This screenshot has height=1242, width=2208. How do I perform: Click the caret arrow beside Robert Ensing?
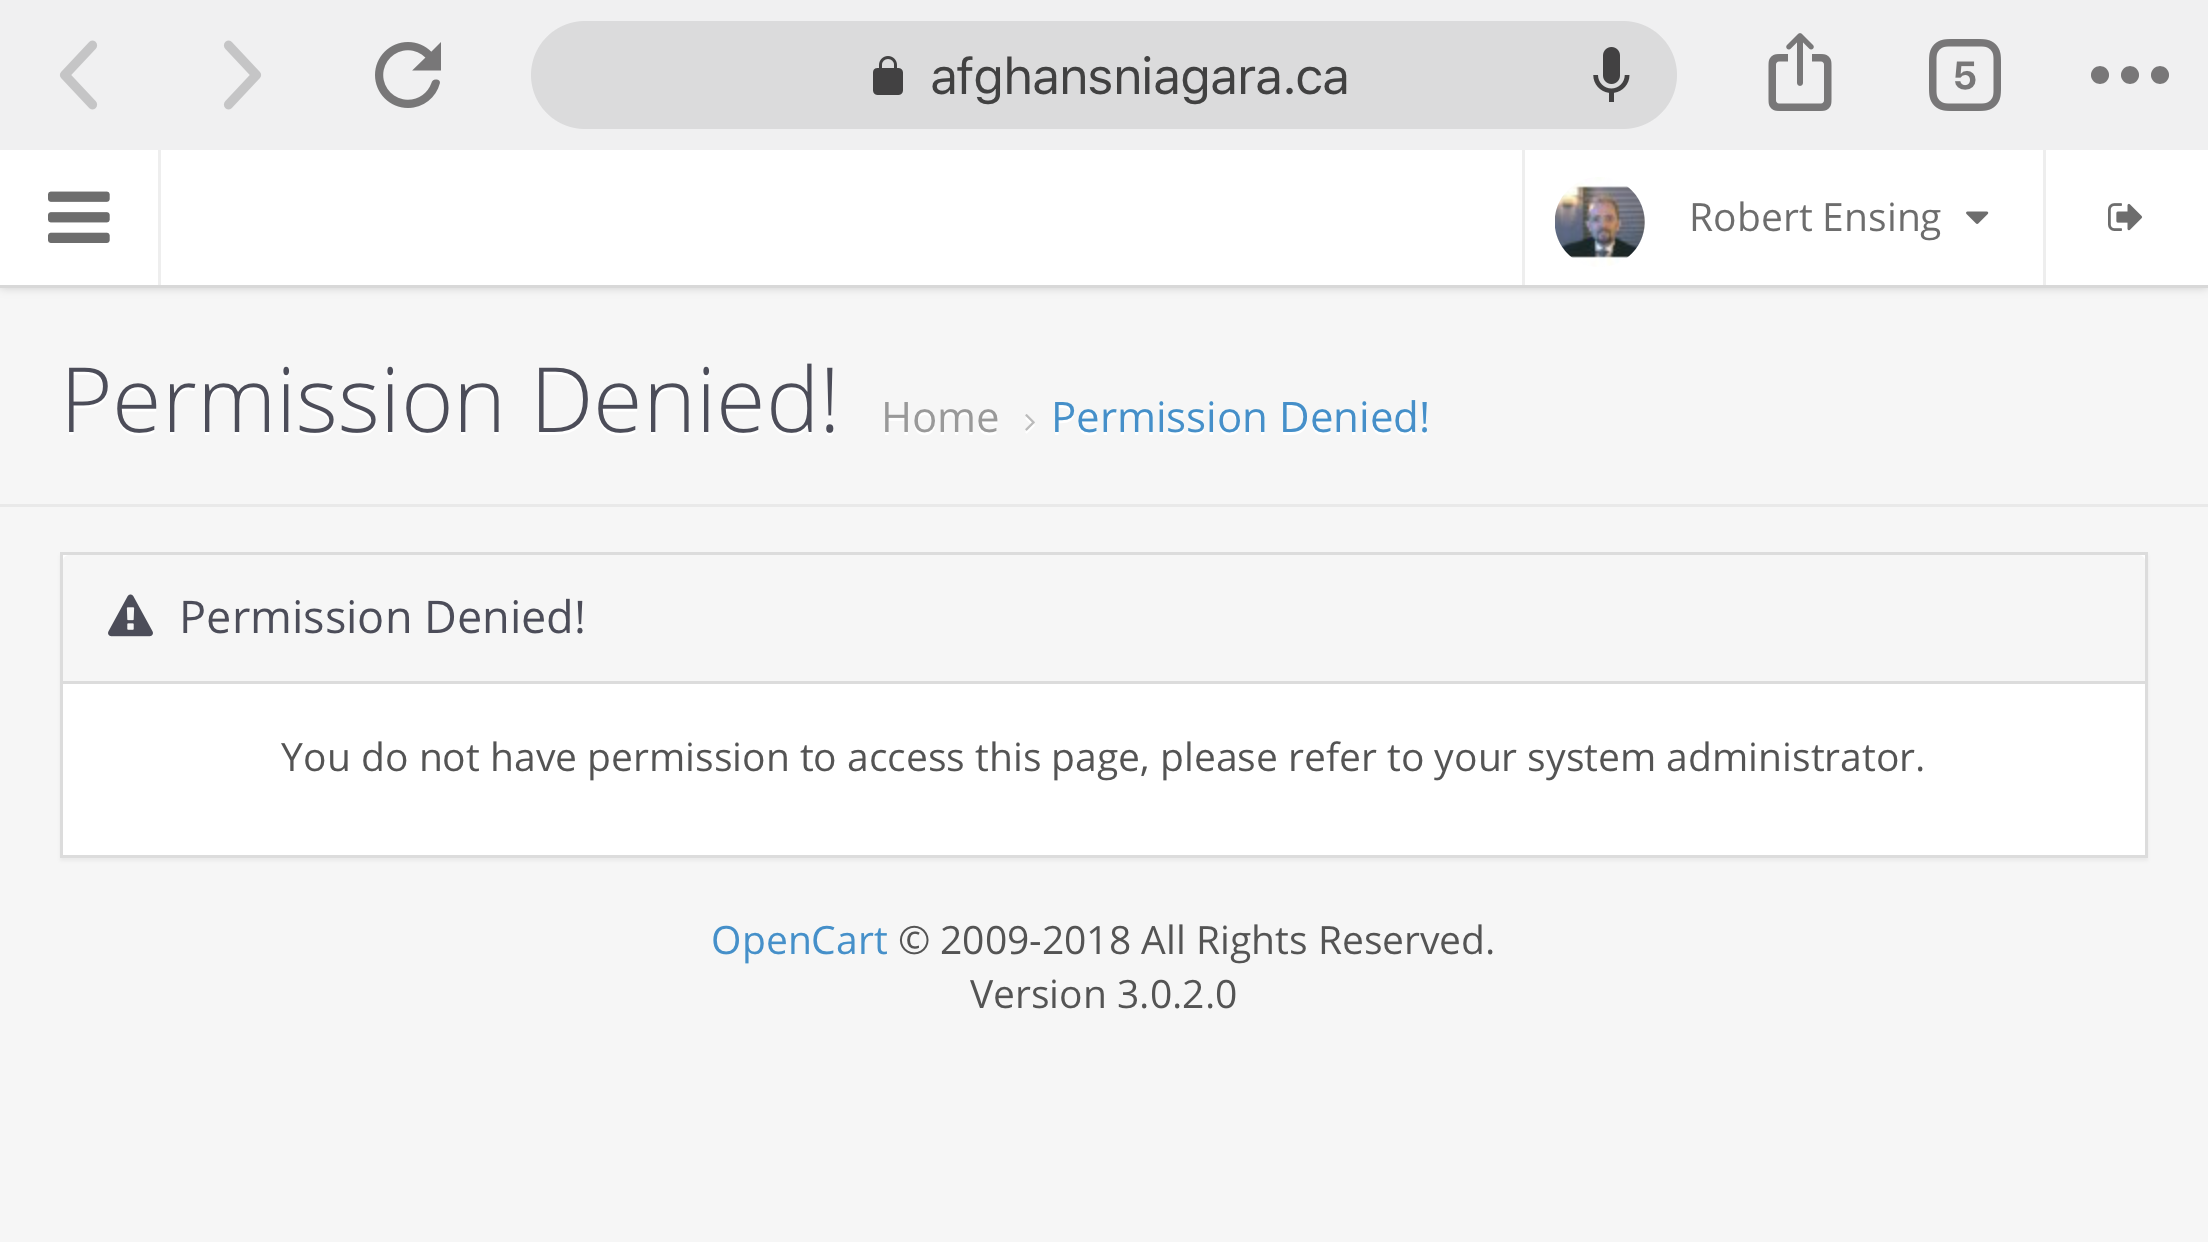[1977, 218]
